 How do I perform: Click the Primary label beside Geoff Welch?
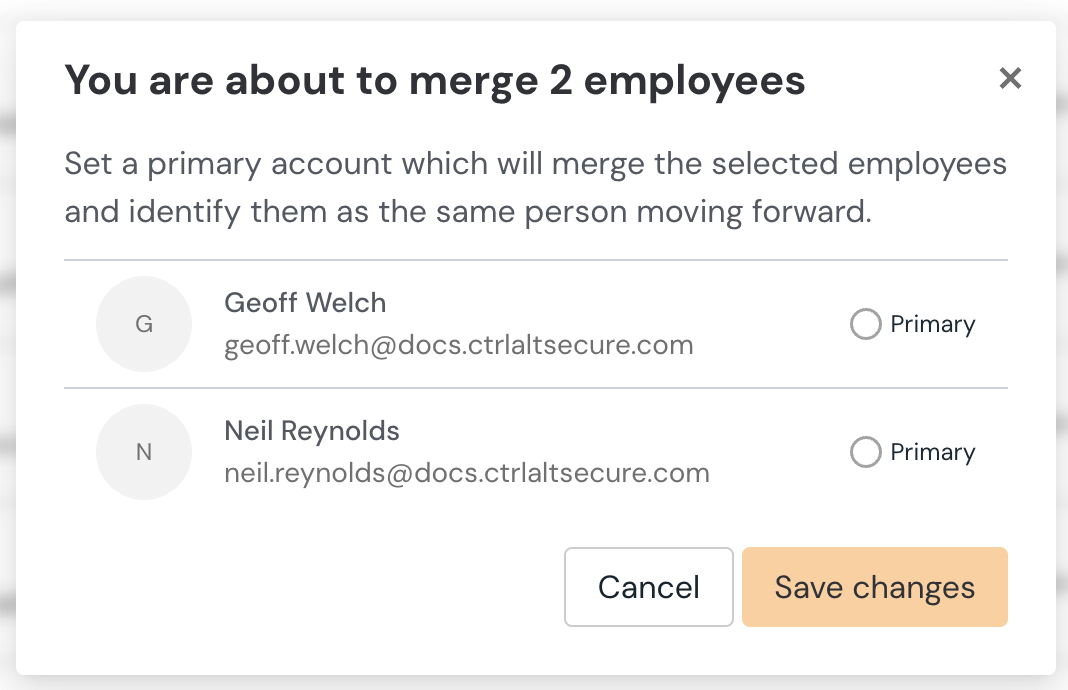[x=932, y=324]
